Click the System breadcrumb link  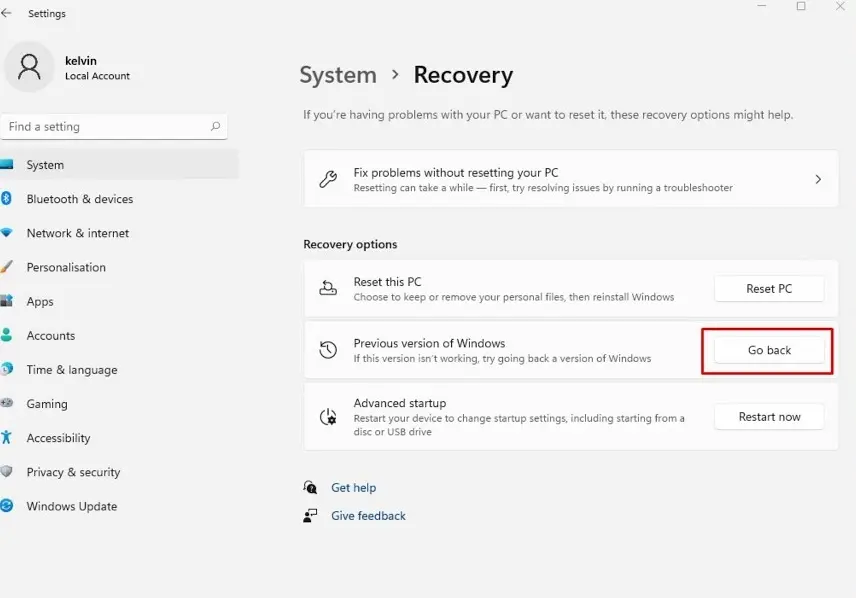tap(338, 75)
